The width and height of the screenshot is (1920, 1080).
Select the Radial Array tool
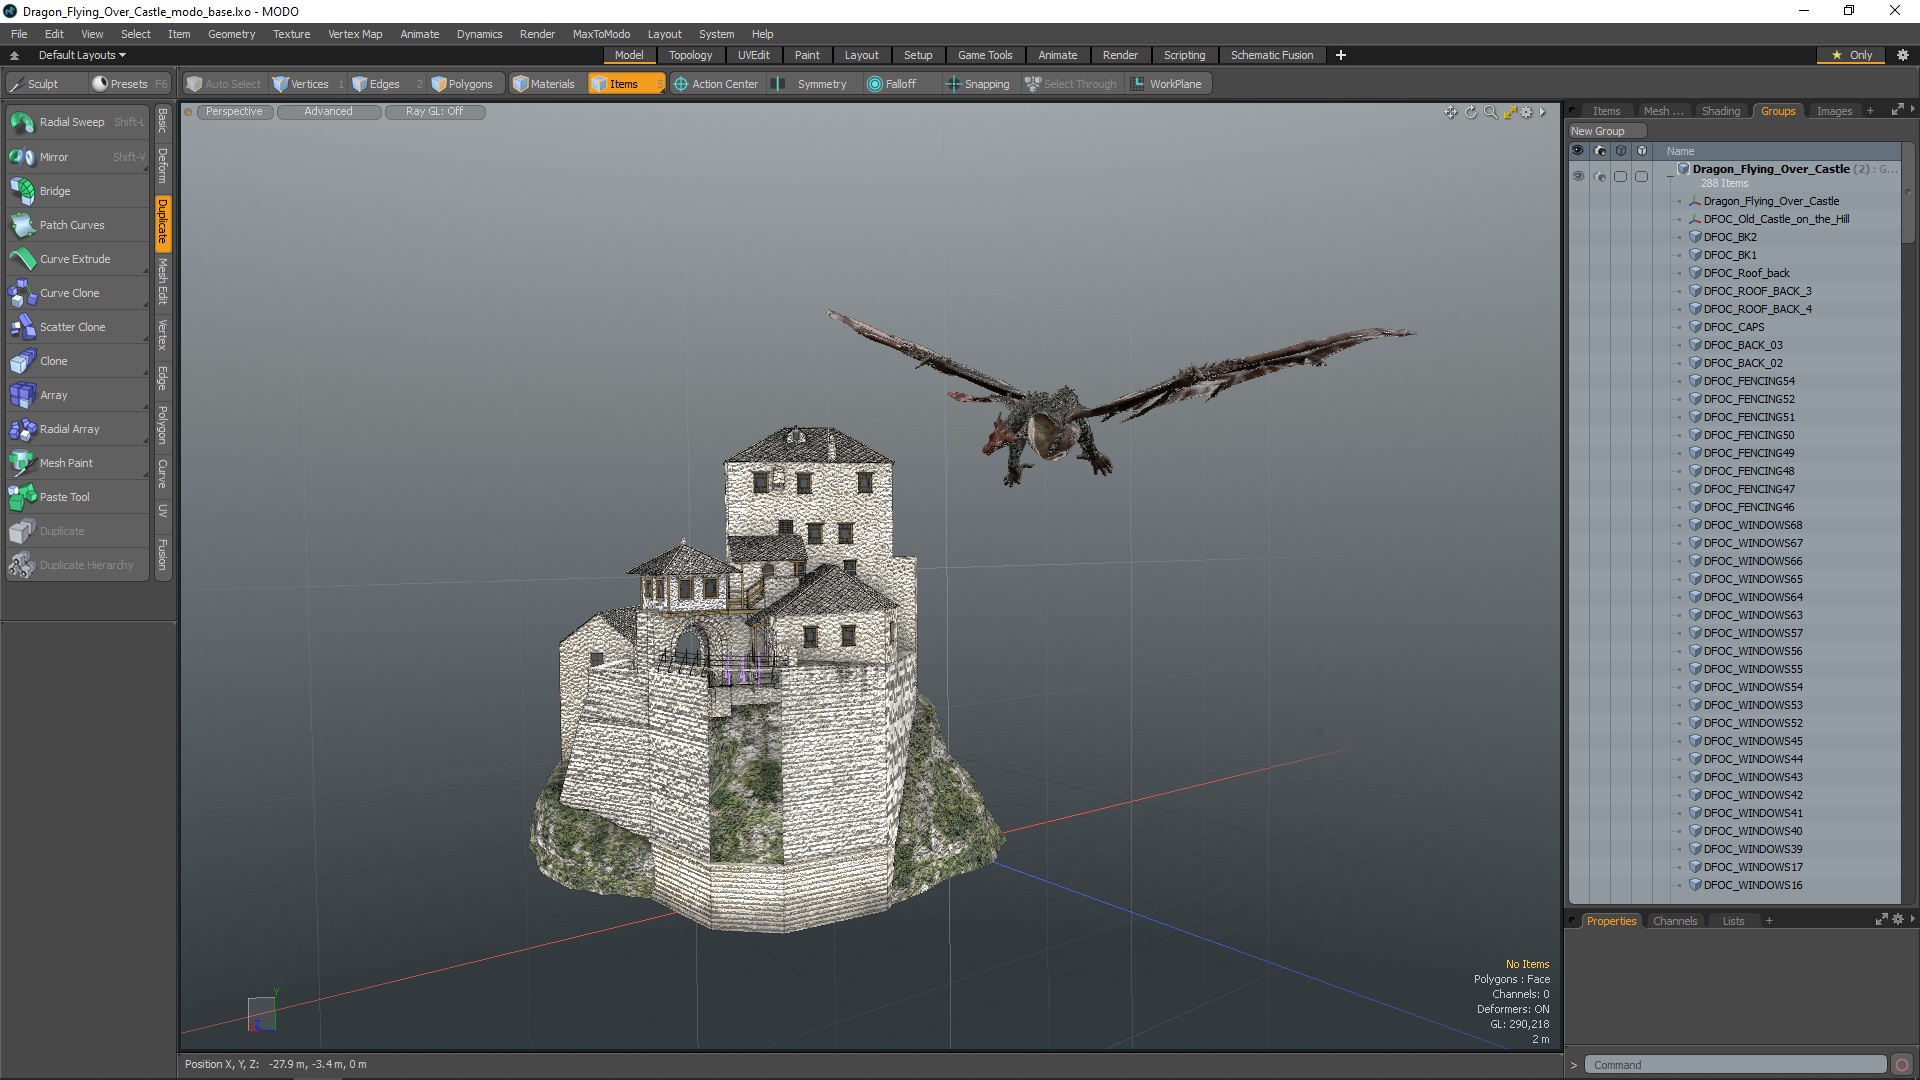coord(69,429)
